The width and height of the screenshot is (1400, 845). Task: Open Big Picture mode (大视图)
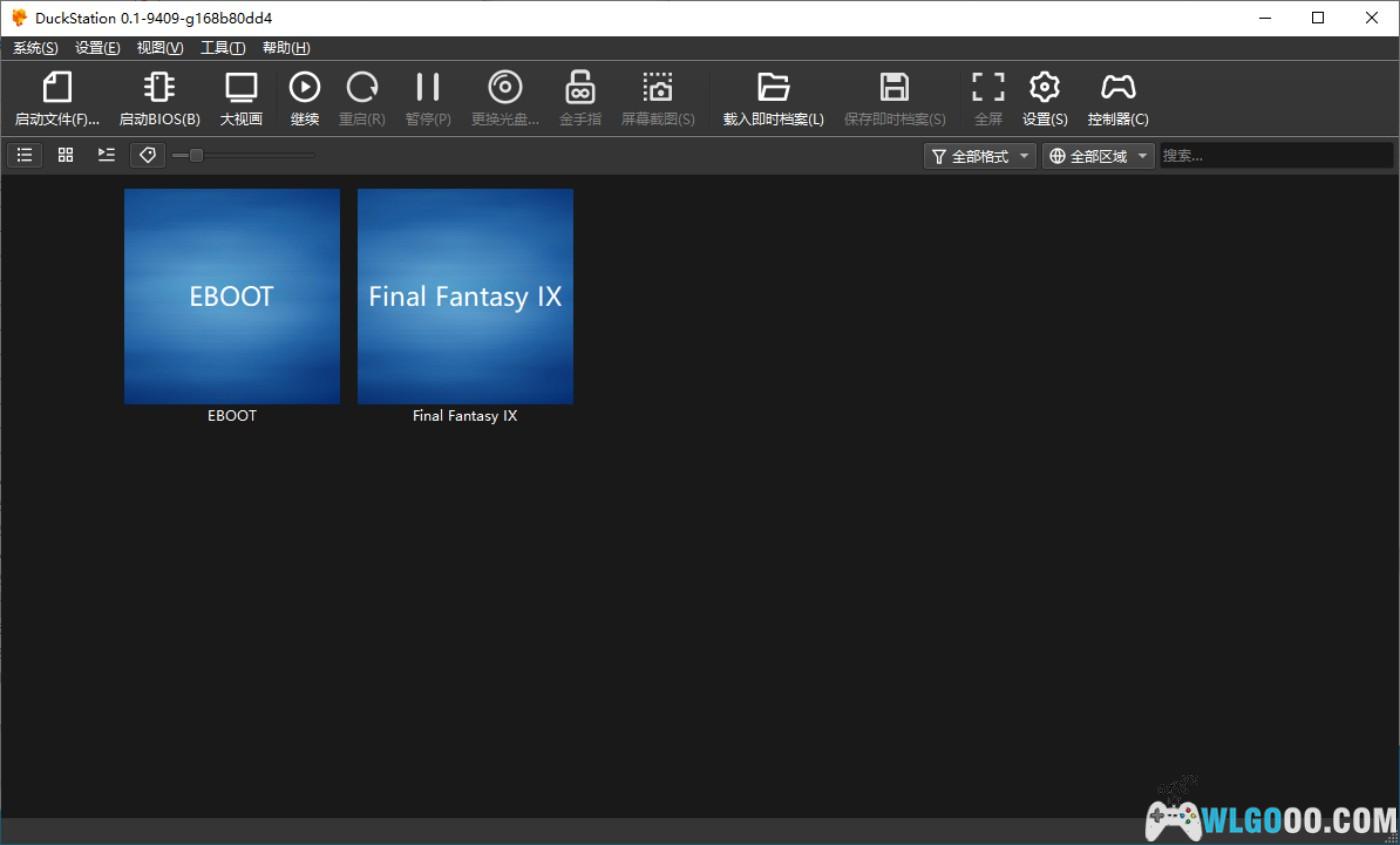point(241,88)
